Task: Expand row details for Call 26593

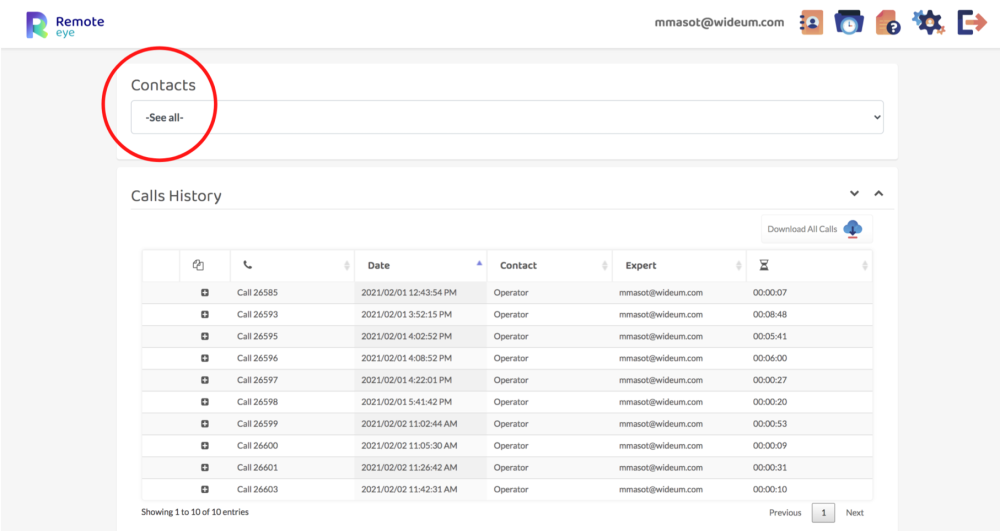Action: pyautogui.click(x=205, y=314)
